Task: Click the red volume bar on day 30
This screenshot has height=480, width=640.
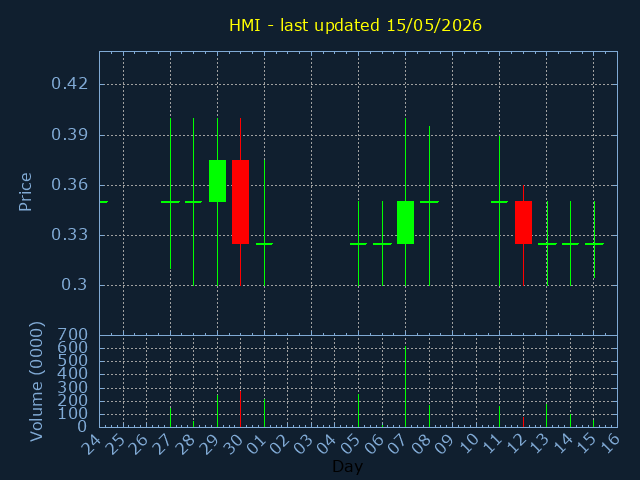Action: [x=240, y=409]
